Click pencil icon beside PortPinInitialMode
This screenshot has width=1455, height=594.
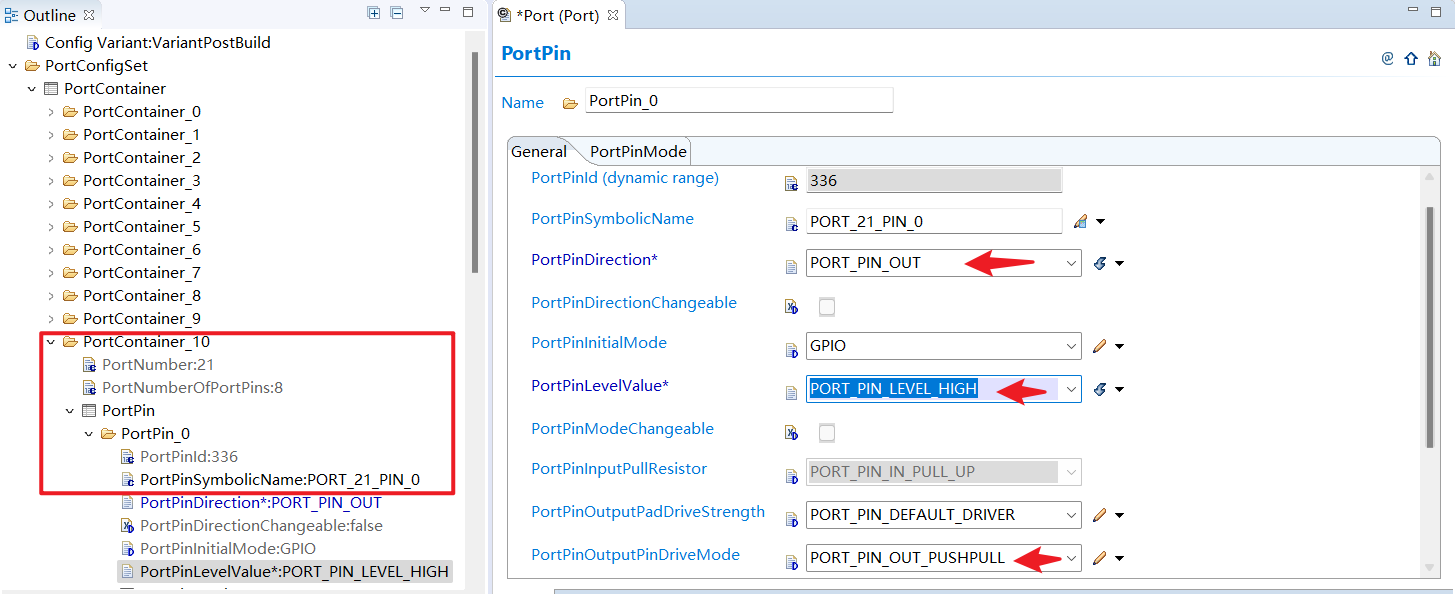point(1099,346)
